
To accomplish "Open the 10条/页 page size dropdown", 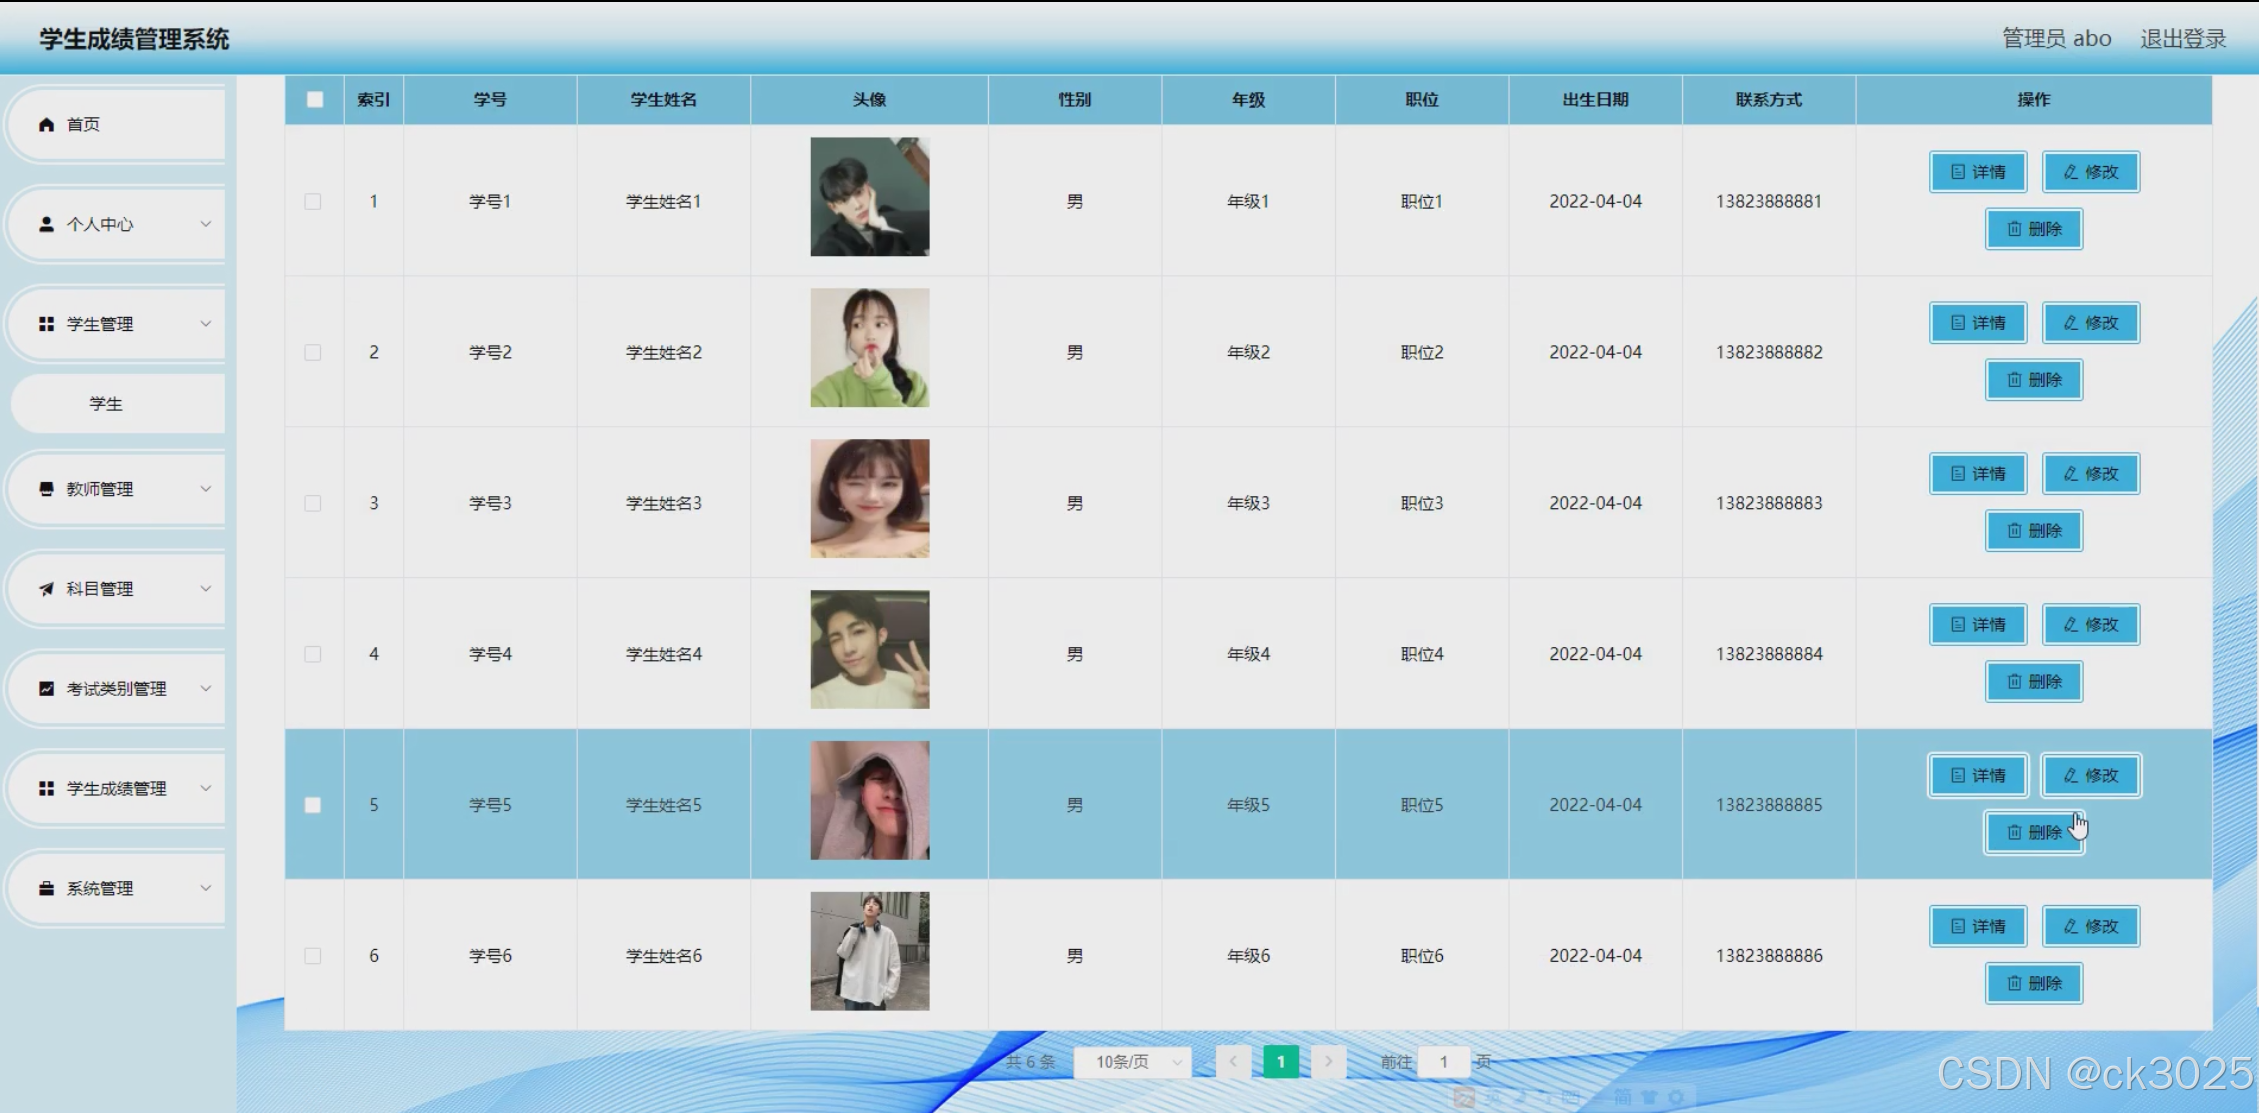I will (1132, 1062).
